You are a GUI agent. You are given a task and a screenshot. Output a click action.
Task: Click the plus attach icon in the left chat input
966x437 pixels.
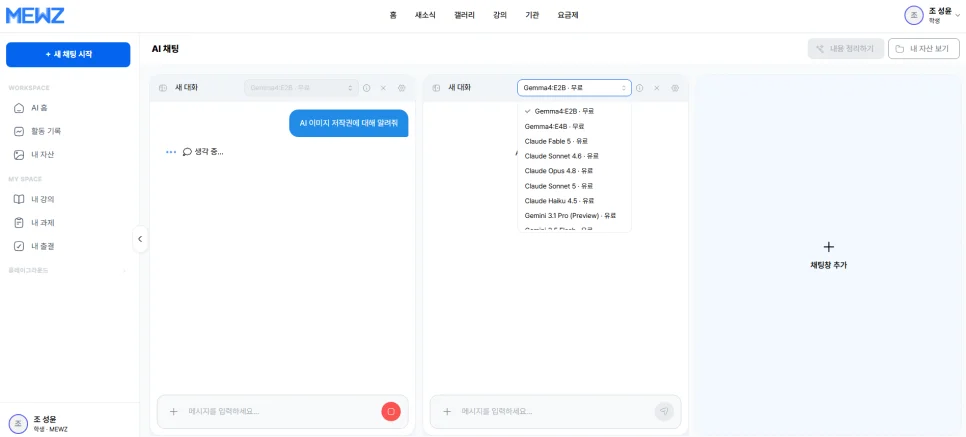[x=173, y=411]
